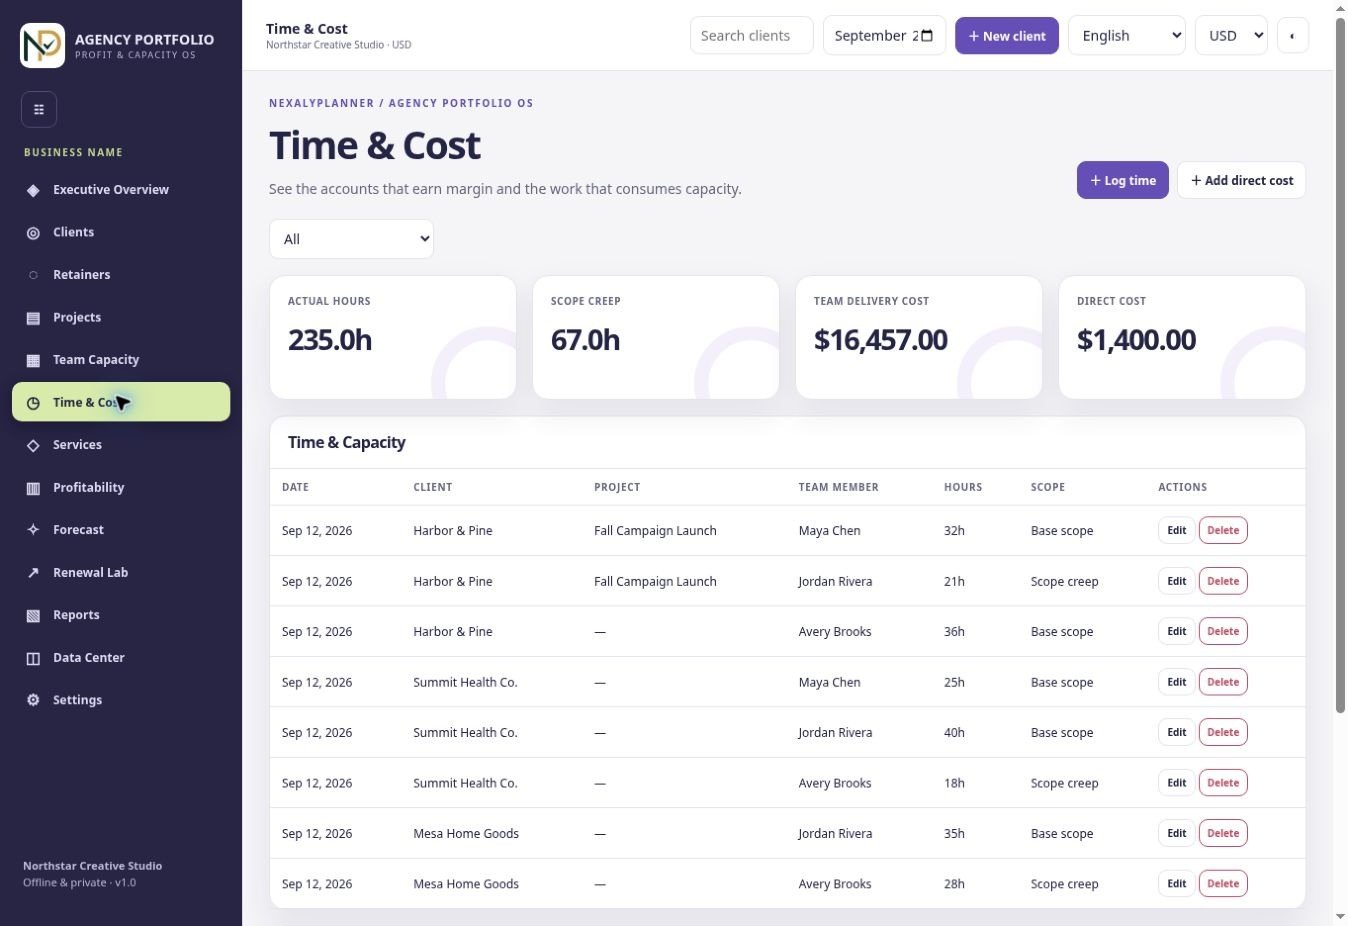Click the Profitability bars icon

[33, 488]
